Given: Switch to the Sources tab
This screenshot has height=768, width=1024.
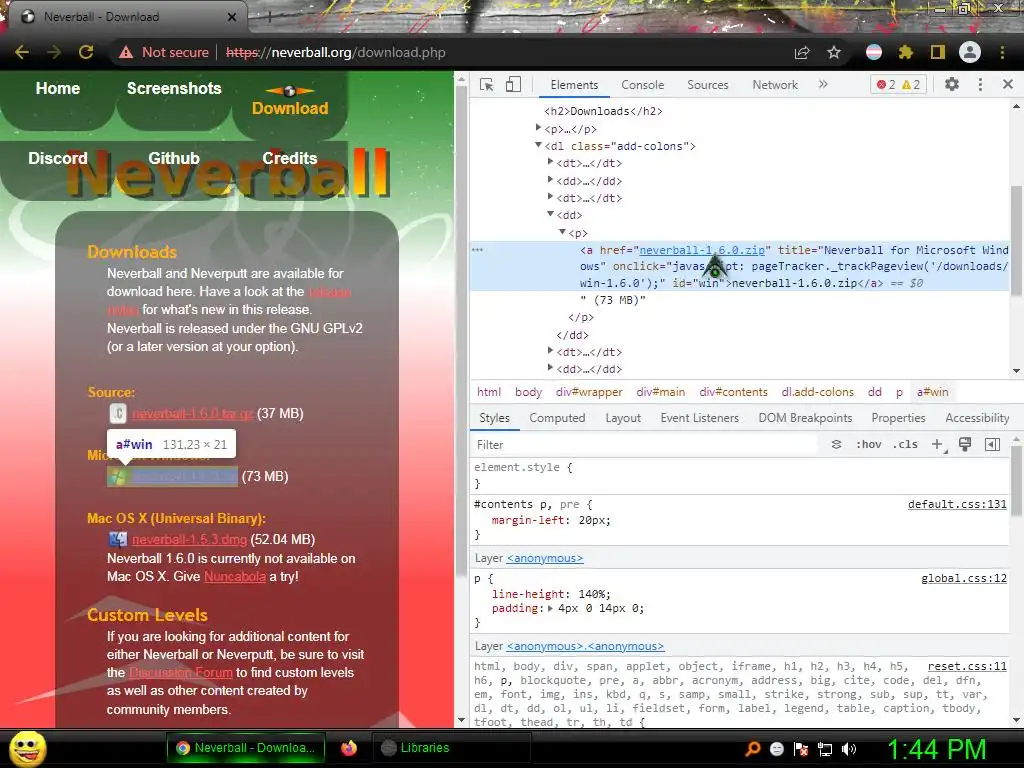Looking at the screenshot, I should pyautogui.click(x=707, y=85).
